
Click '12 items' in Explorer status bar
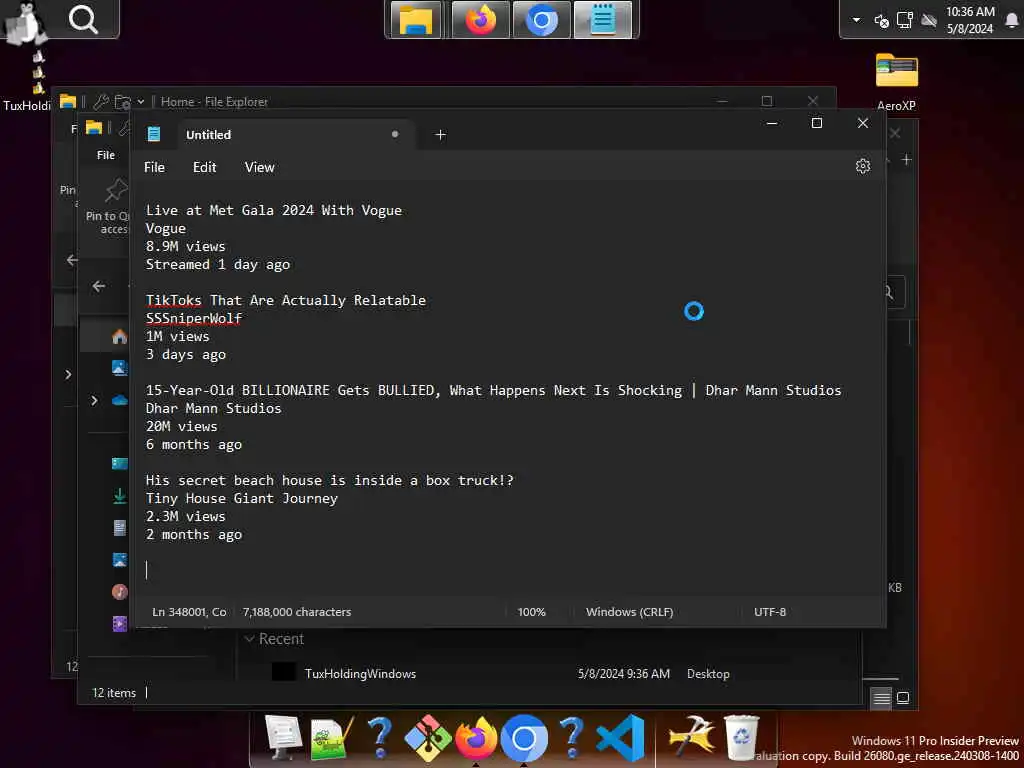click(114, 693)
